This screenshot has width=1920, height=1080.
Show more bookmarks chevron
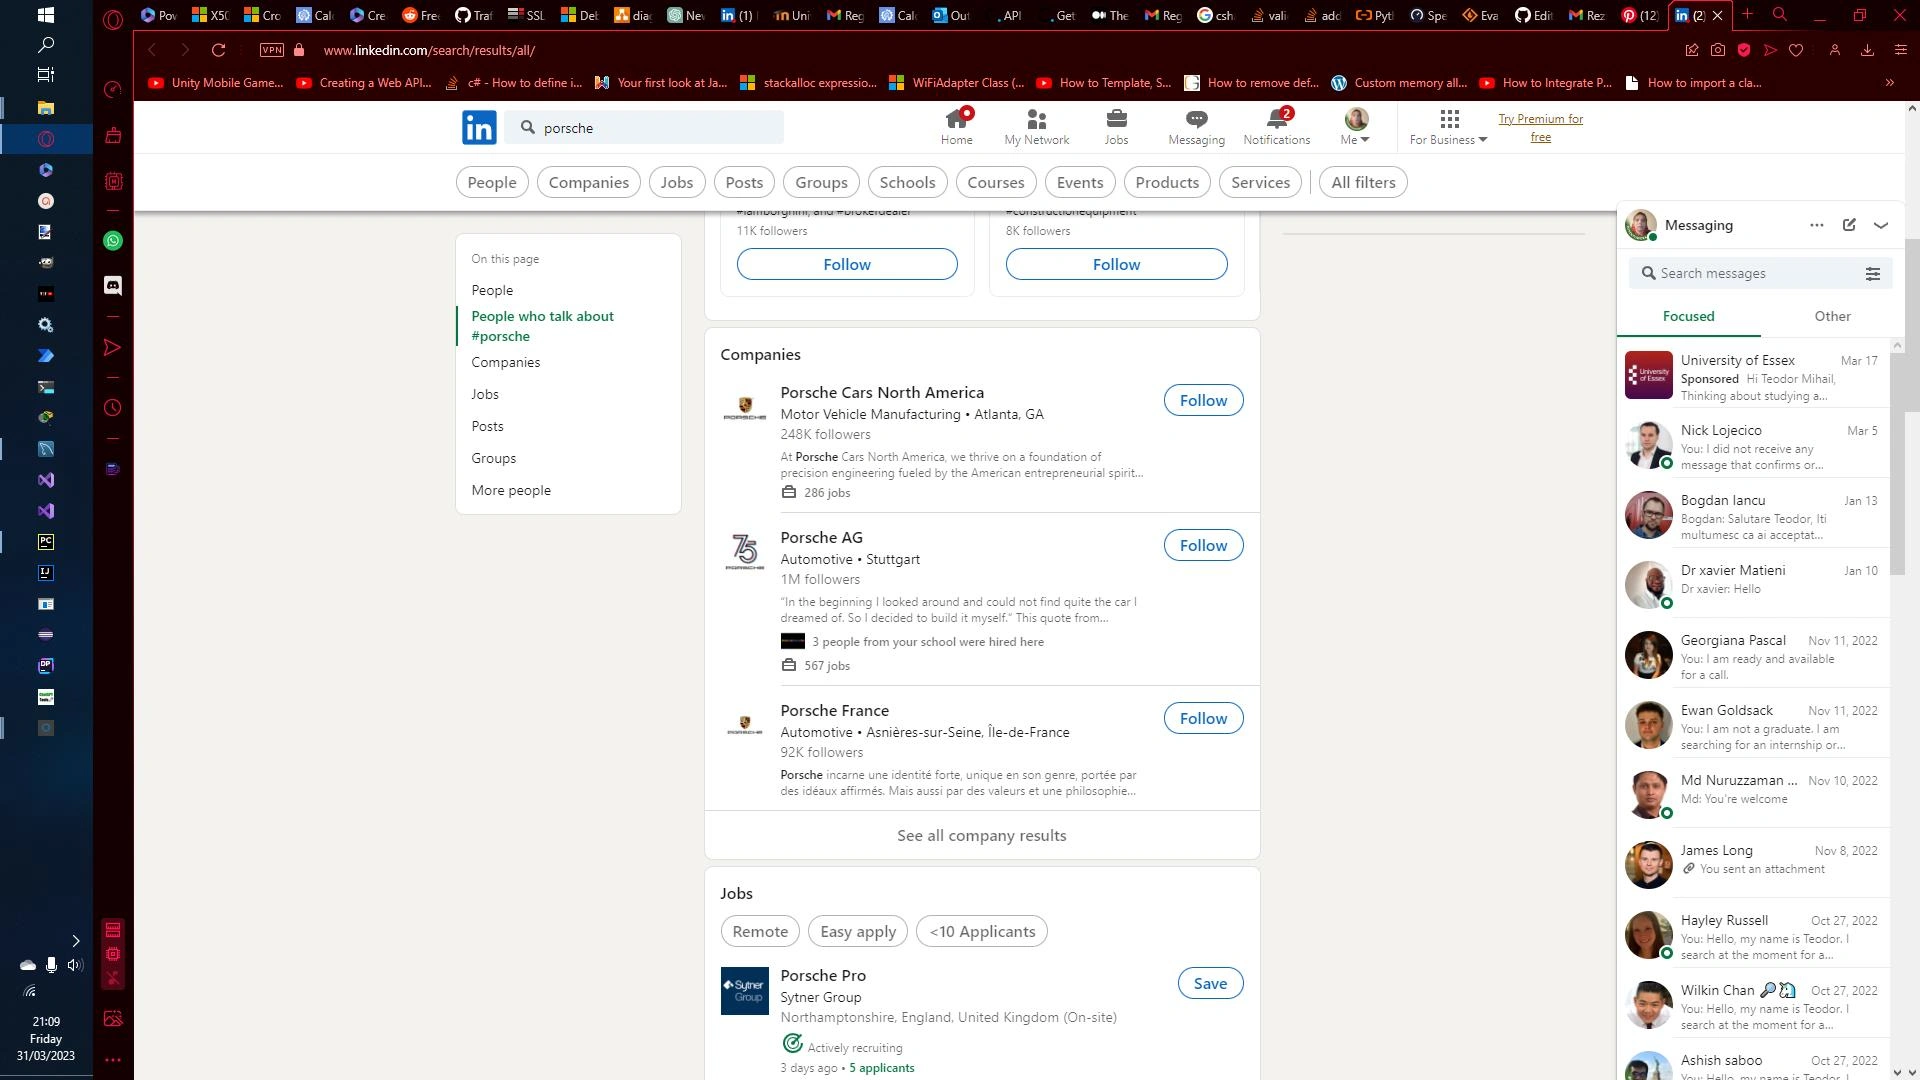point(1889,83)
